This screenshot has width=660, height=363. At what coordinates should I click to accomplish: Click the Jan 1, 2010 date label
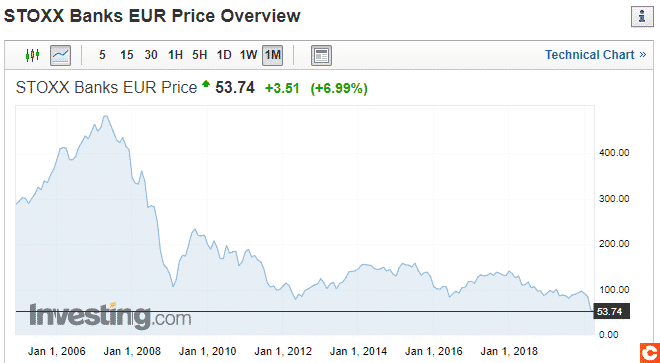(208, 351)
